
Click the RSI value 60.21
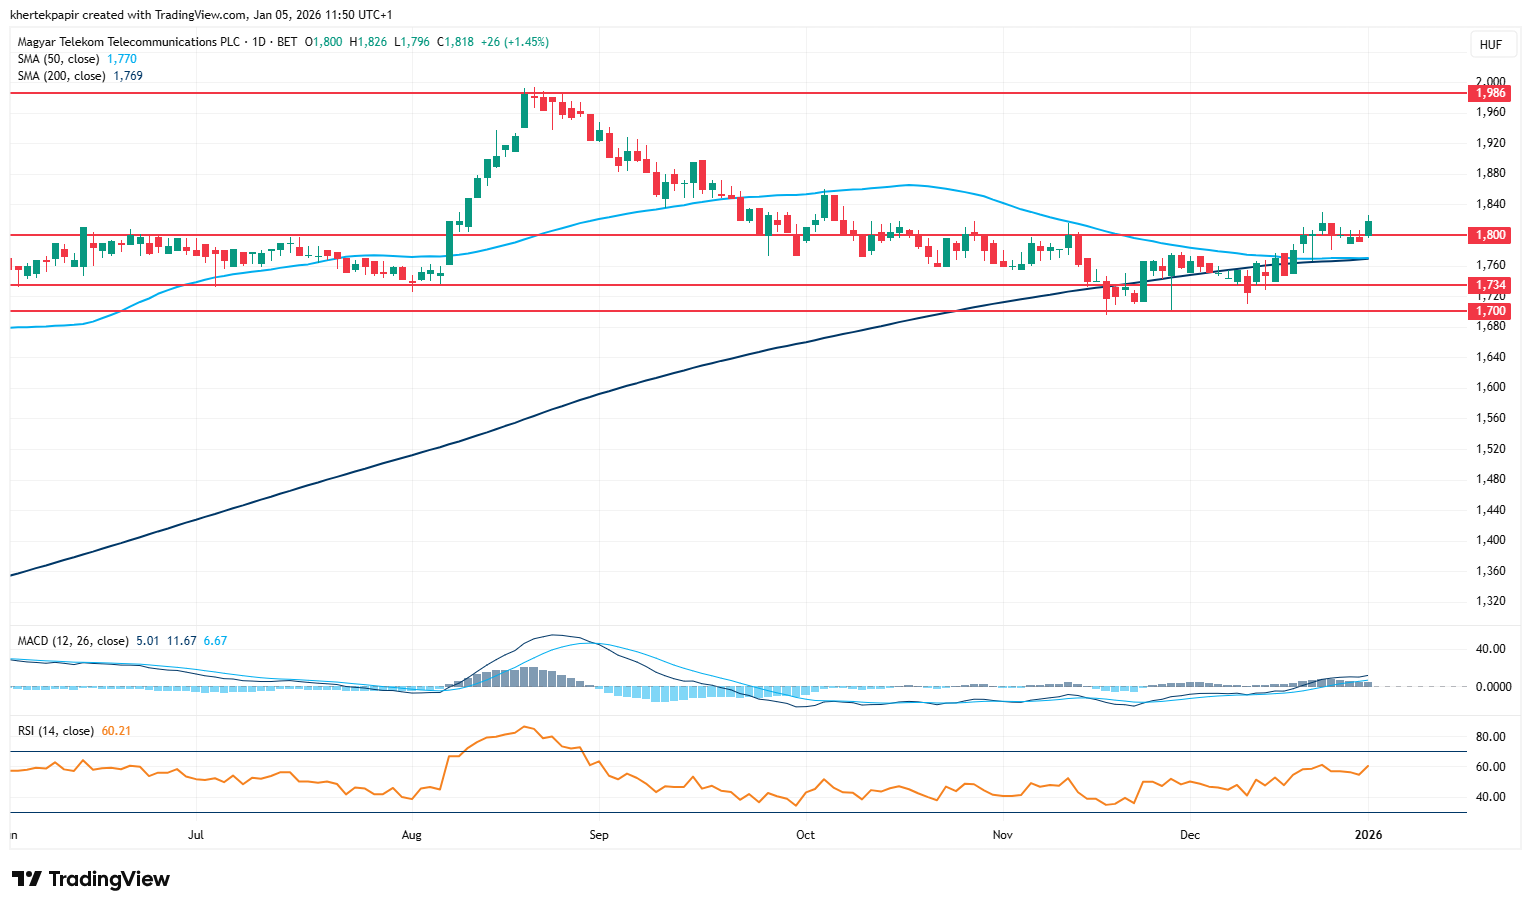[x=116, y=731]
